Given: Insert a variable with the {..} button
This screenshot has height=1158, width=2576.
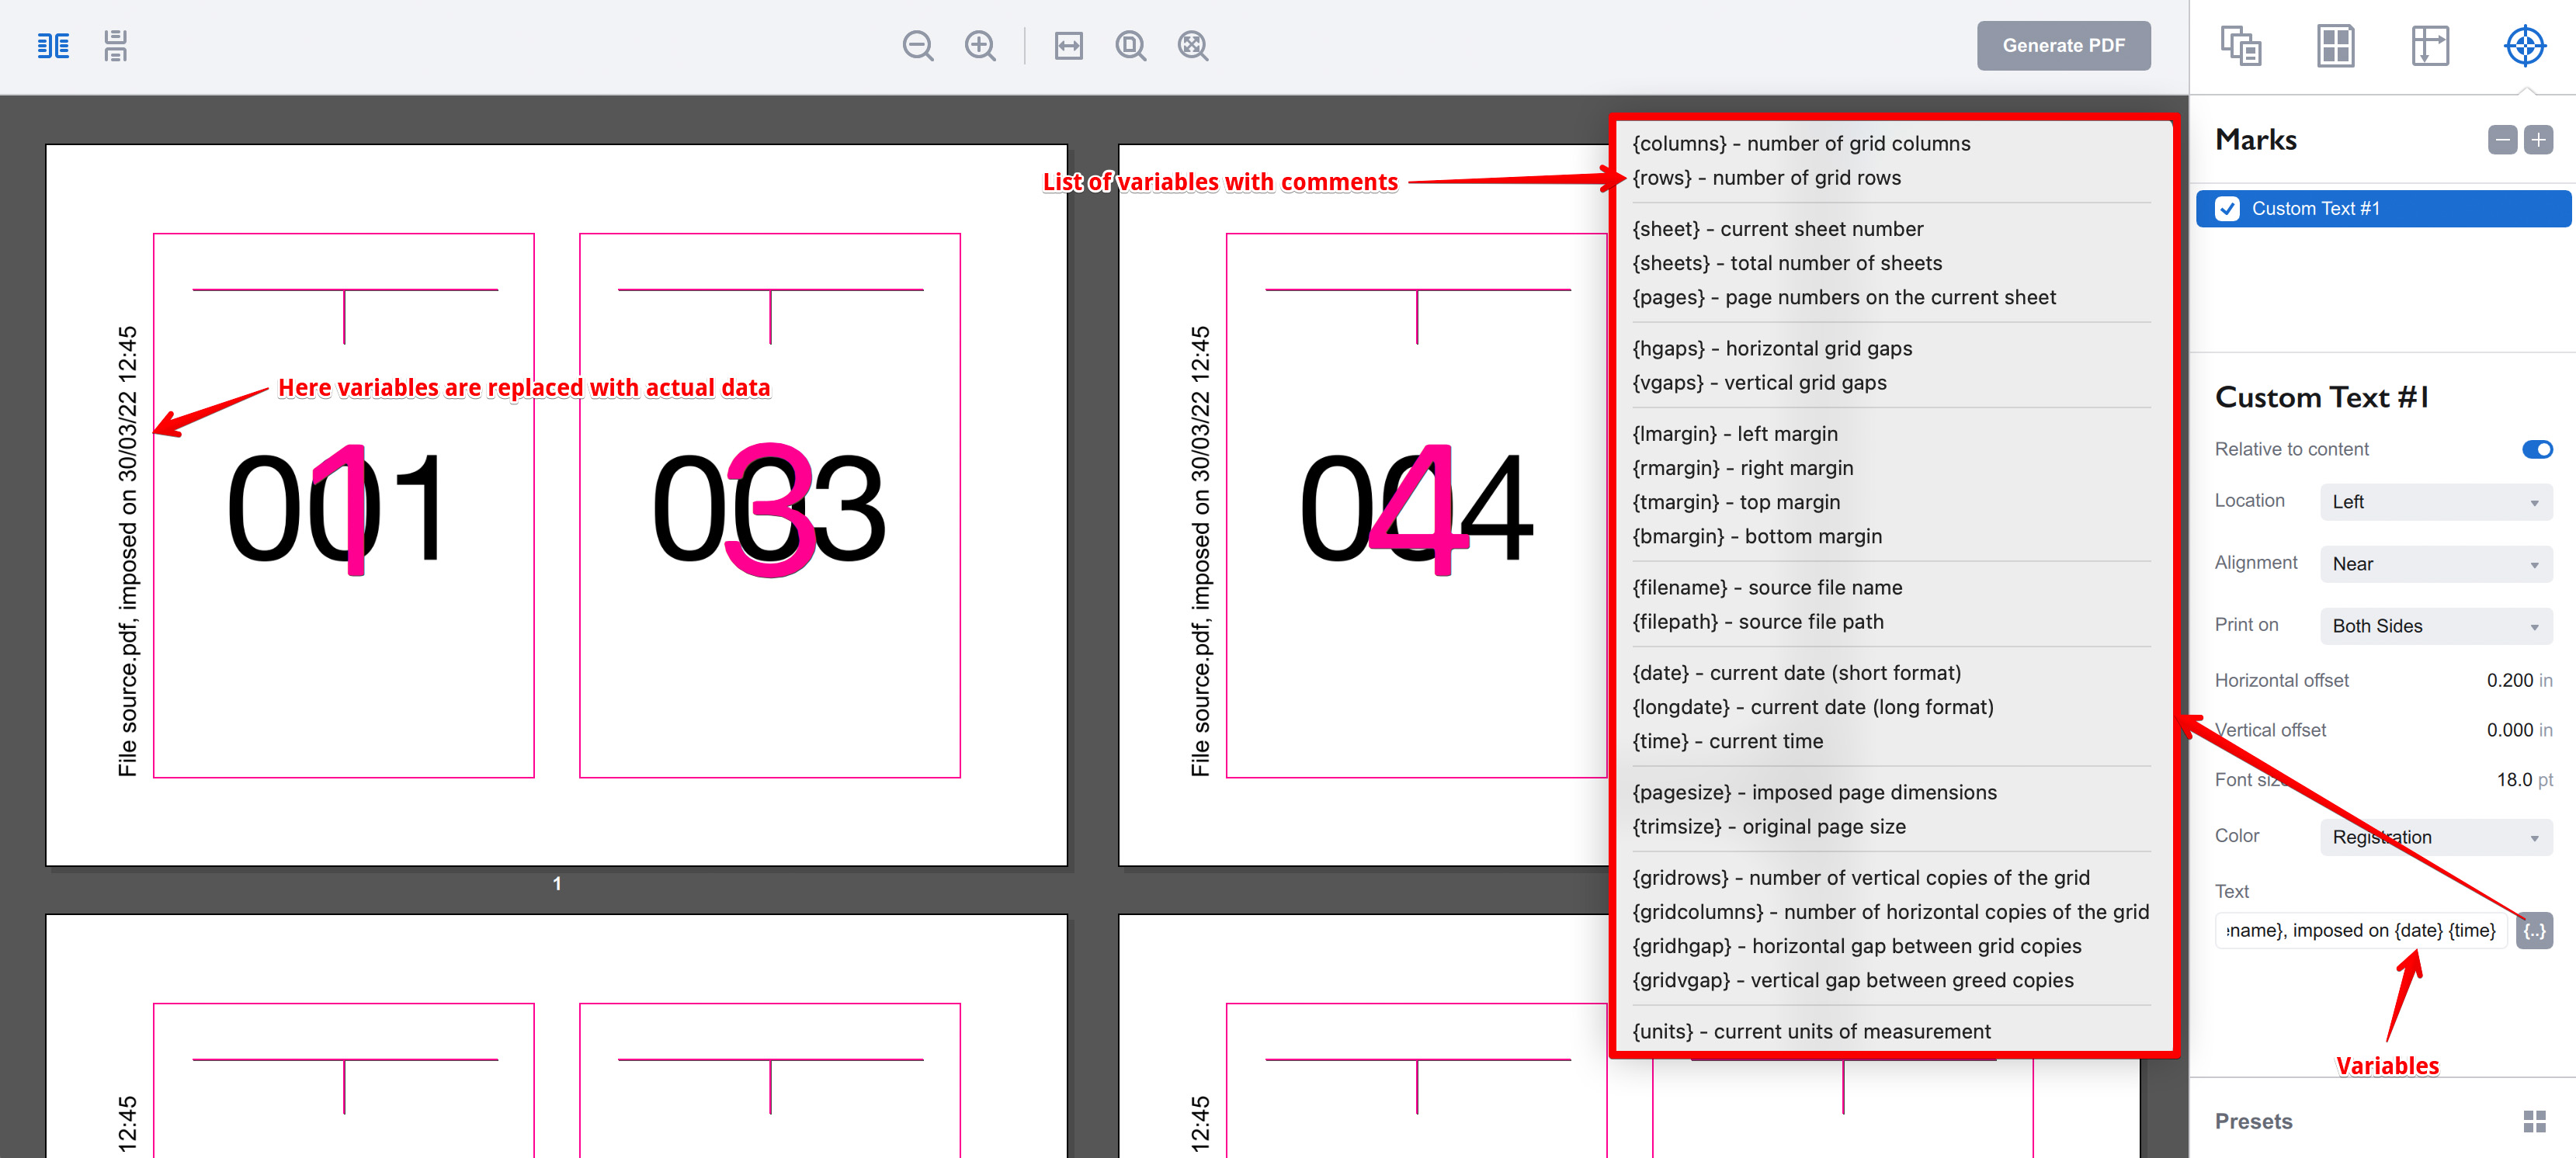Looking at the screenshot, I should 2536,930.
